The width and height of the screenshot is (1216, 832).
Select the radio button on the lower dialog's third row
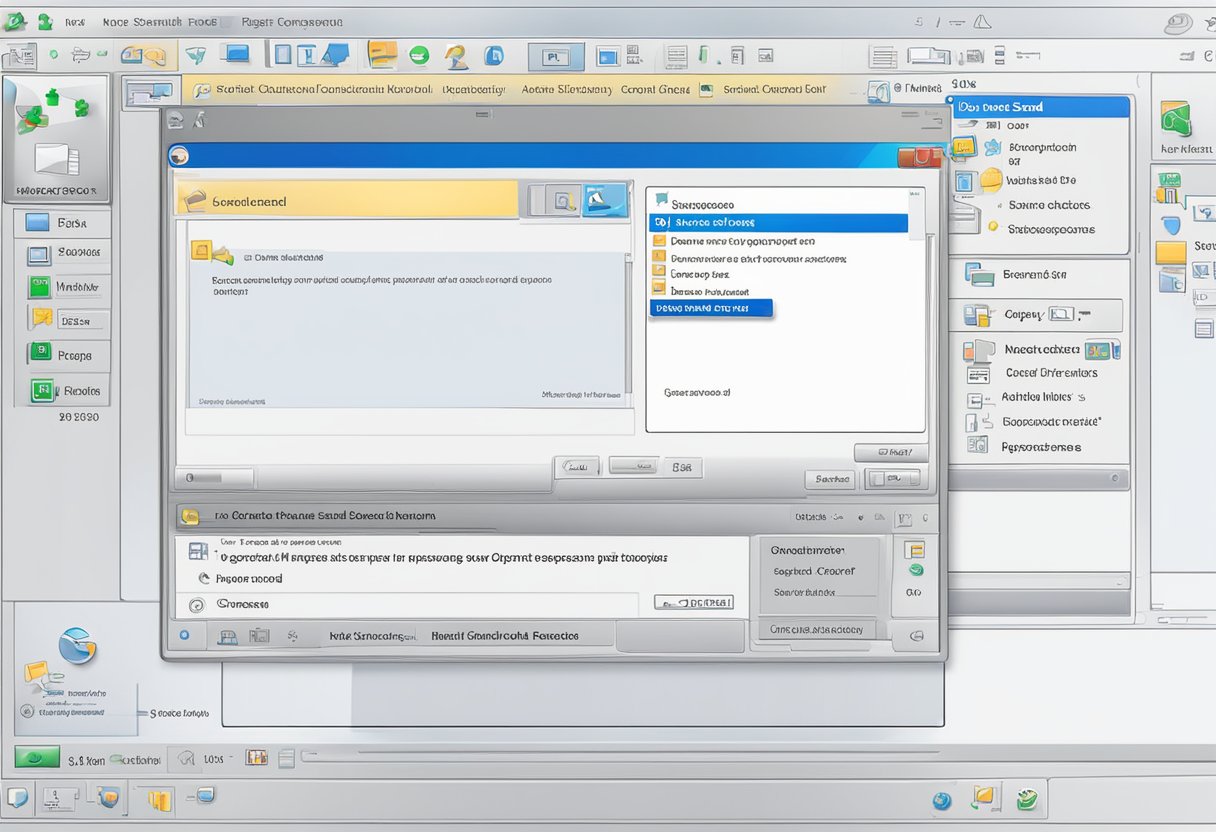pyautogui.click(x=197, y=605)
